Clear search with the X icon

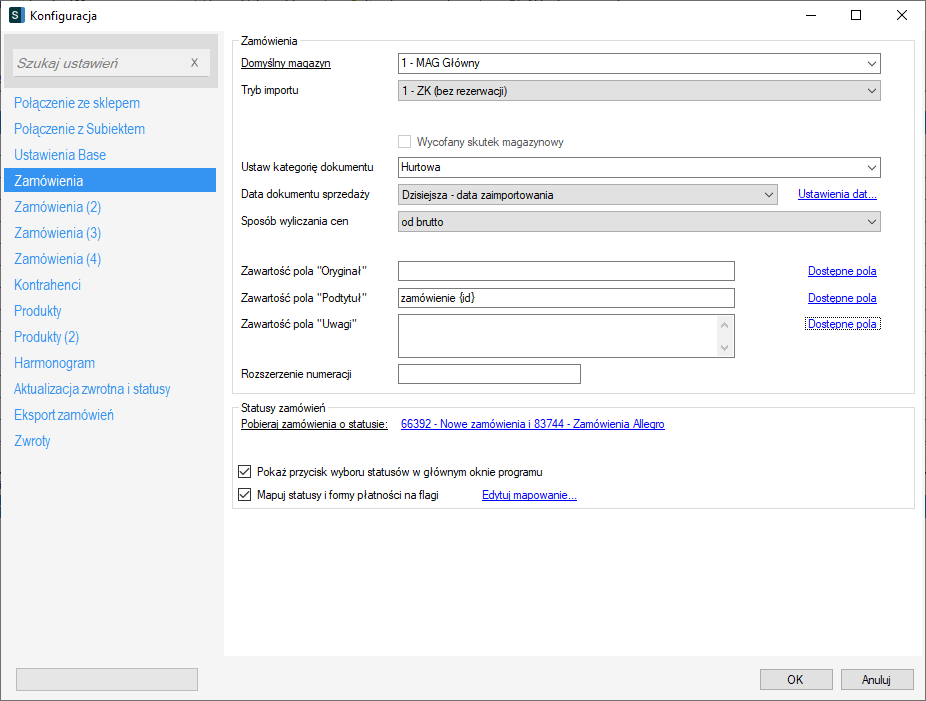[195, 63]
